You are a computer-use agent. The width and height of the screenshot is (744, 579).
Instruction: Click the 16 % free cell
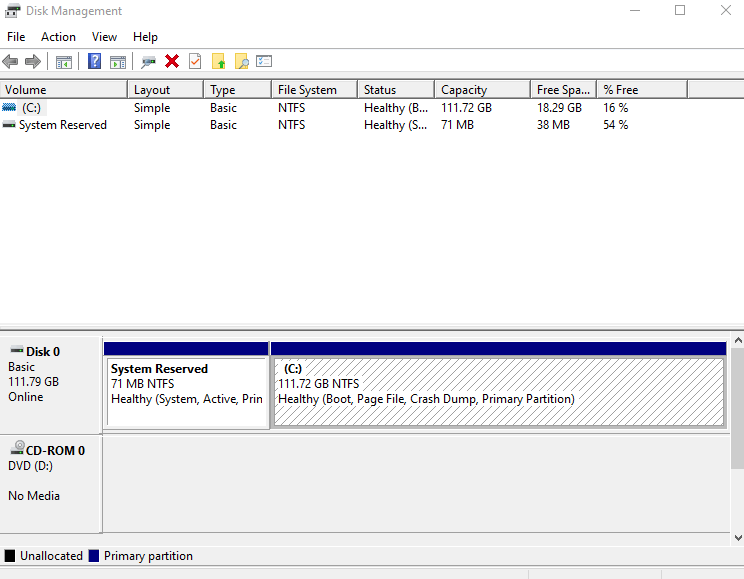pos(615,108)
